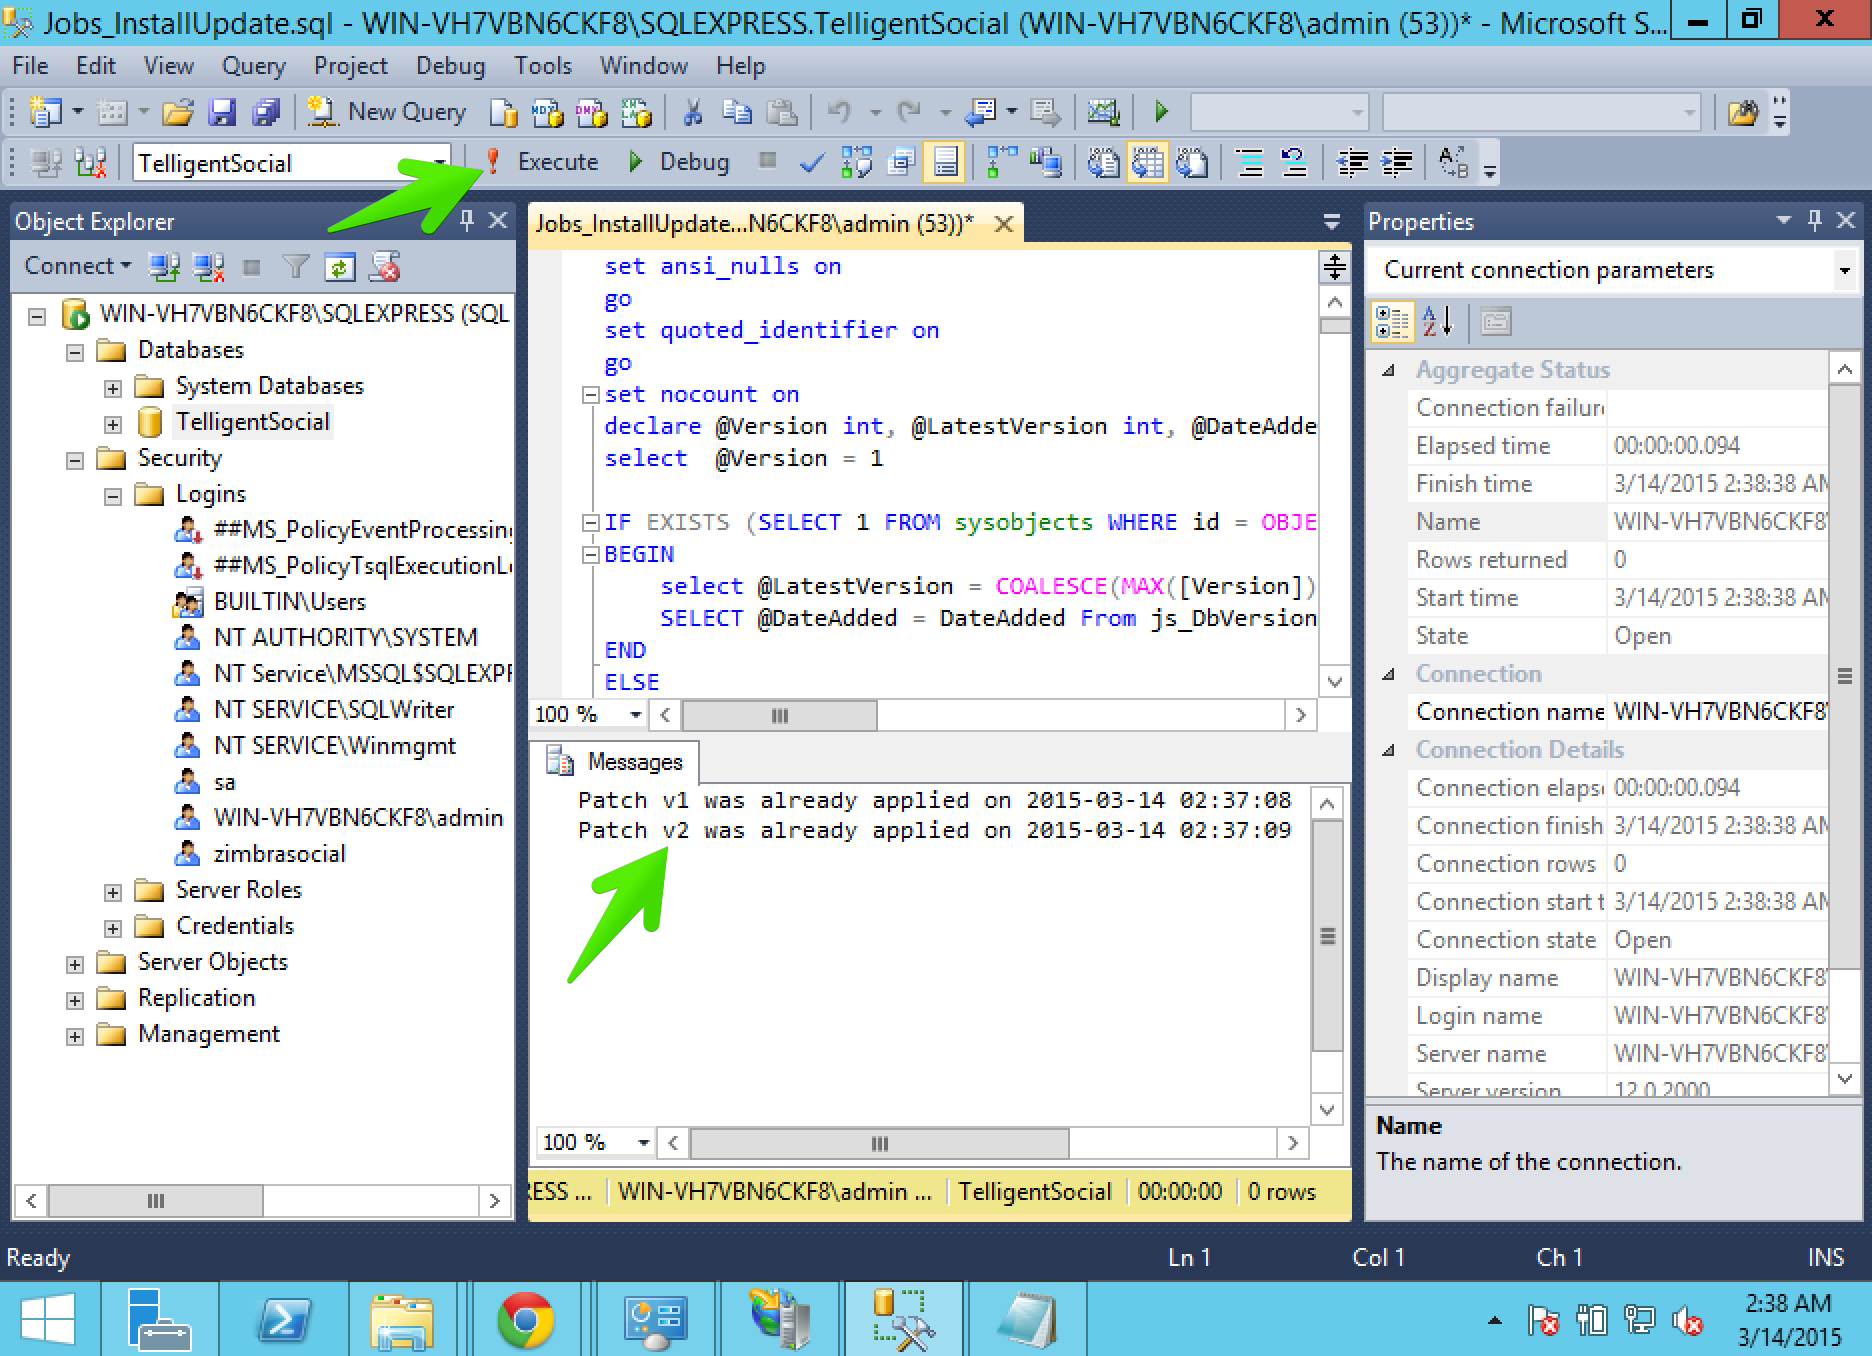Decrease the line indent
Viewport: 1872px width, 1356px height.
pos(1353,162)
